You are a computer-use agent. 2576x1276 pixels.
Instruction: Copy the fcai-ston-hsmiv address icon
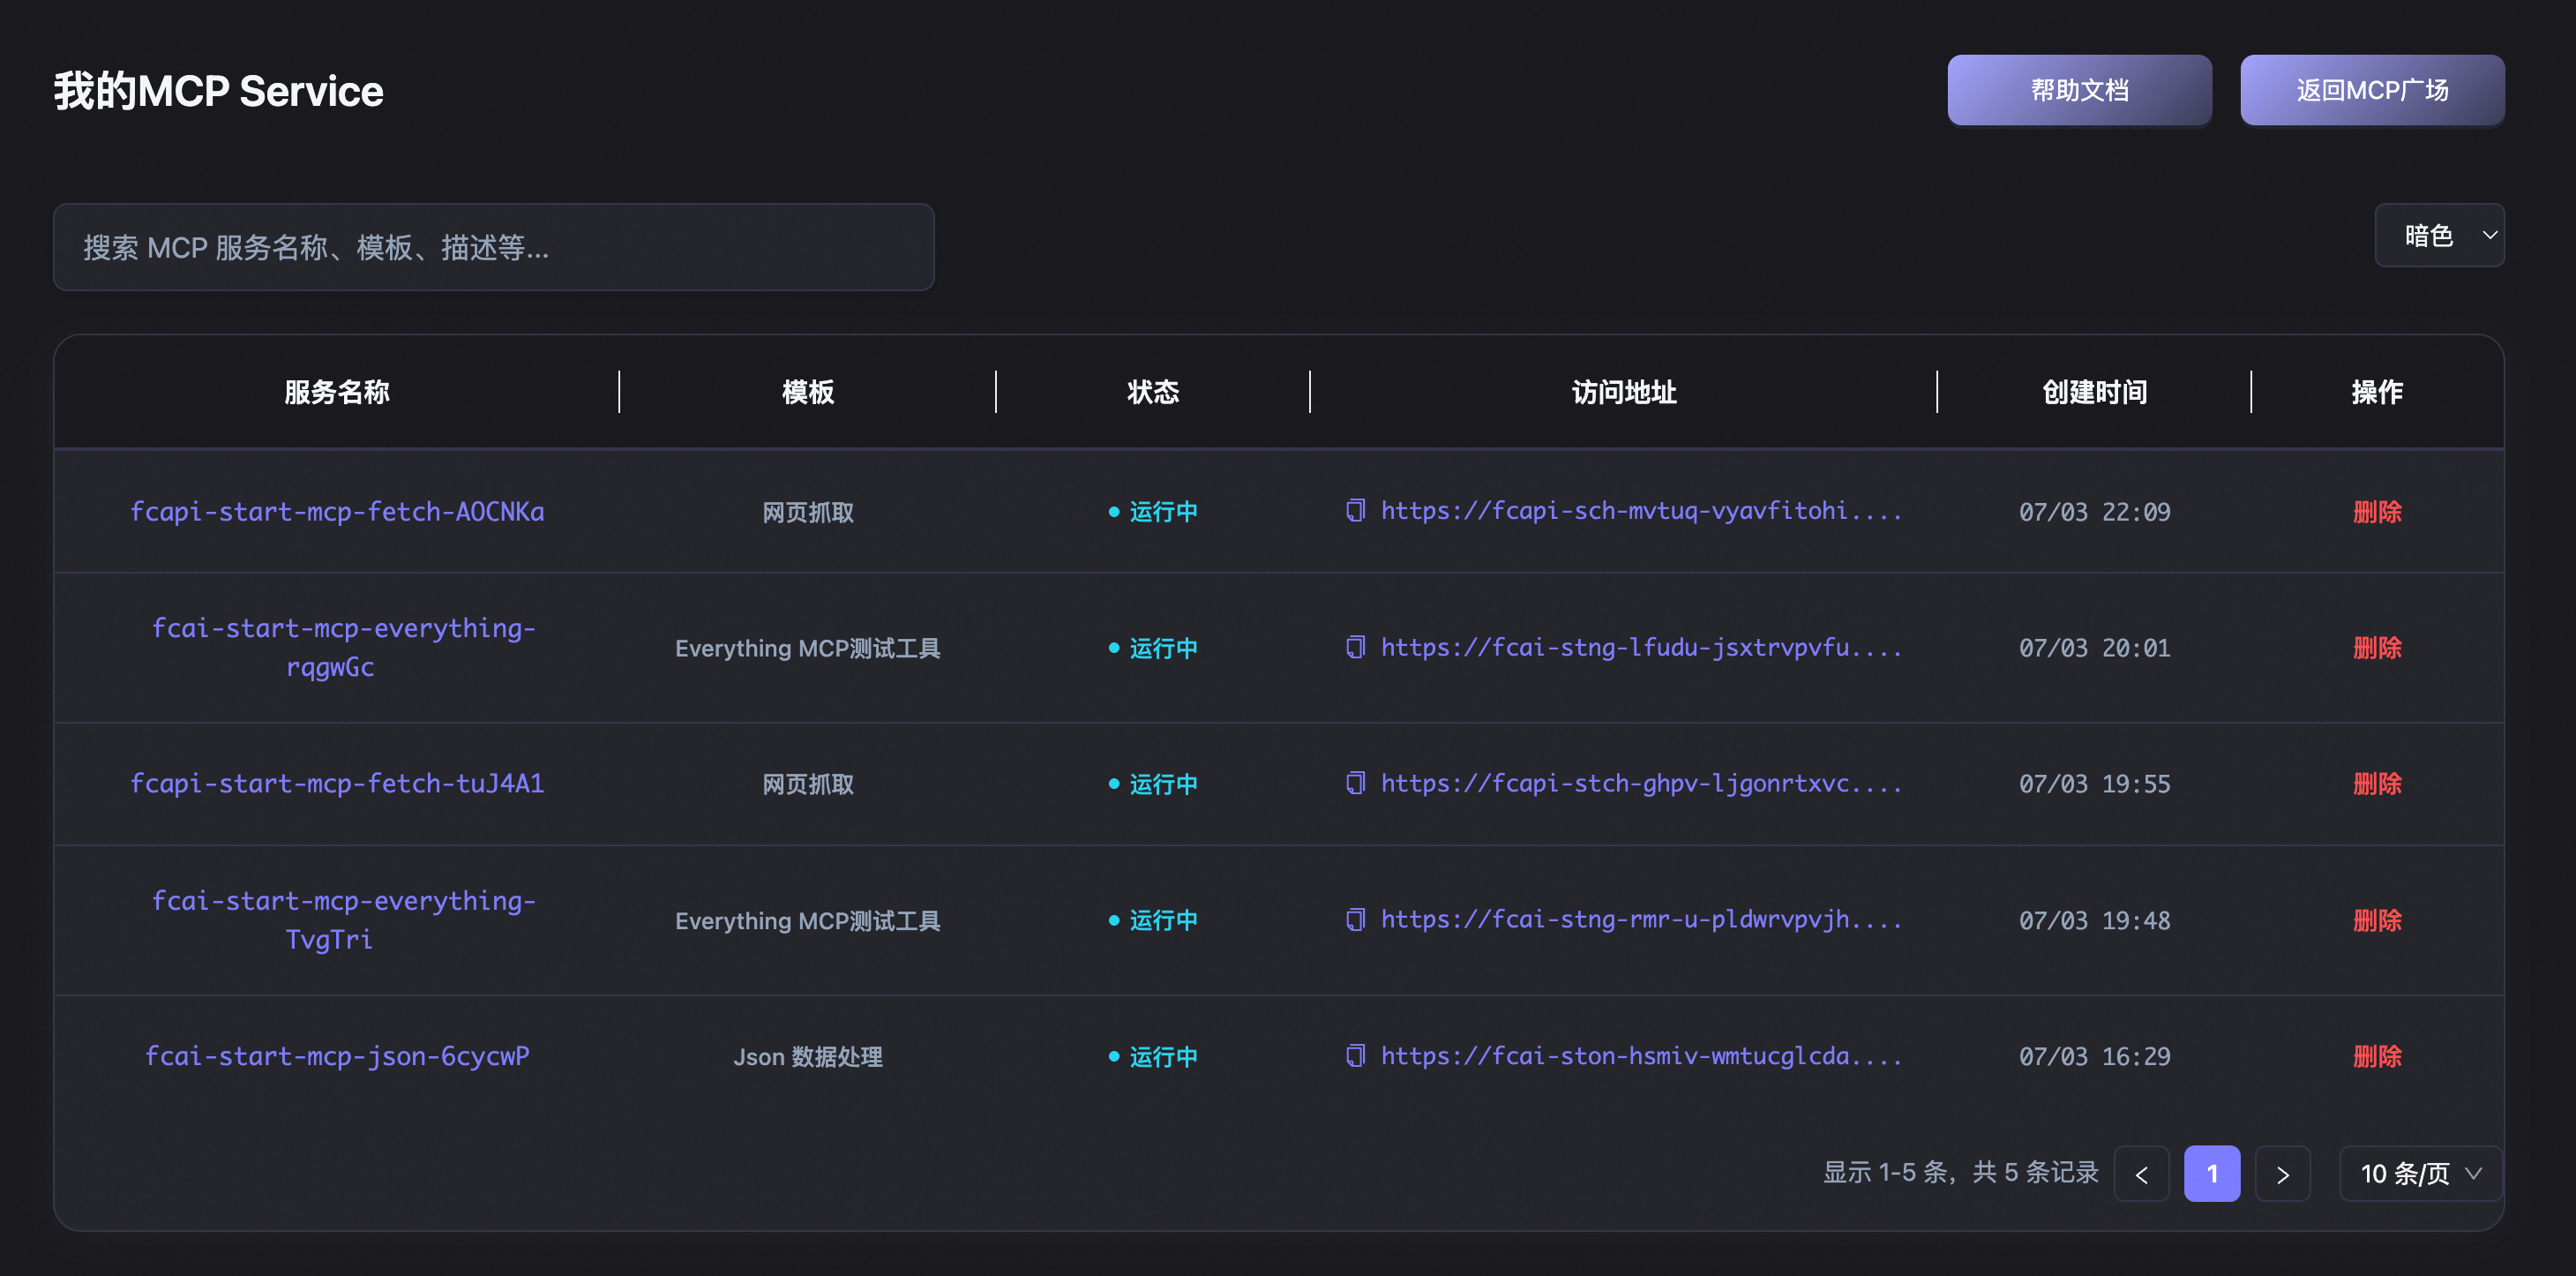pyautogui.click(x=1355, y=1055)
